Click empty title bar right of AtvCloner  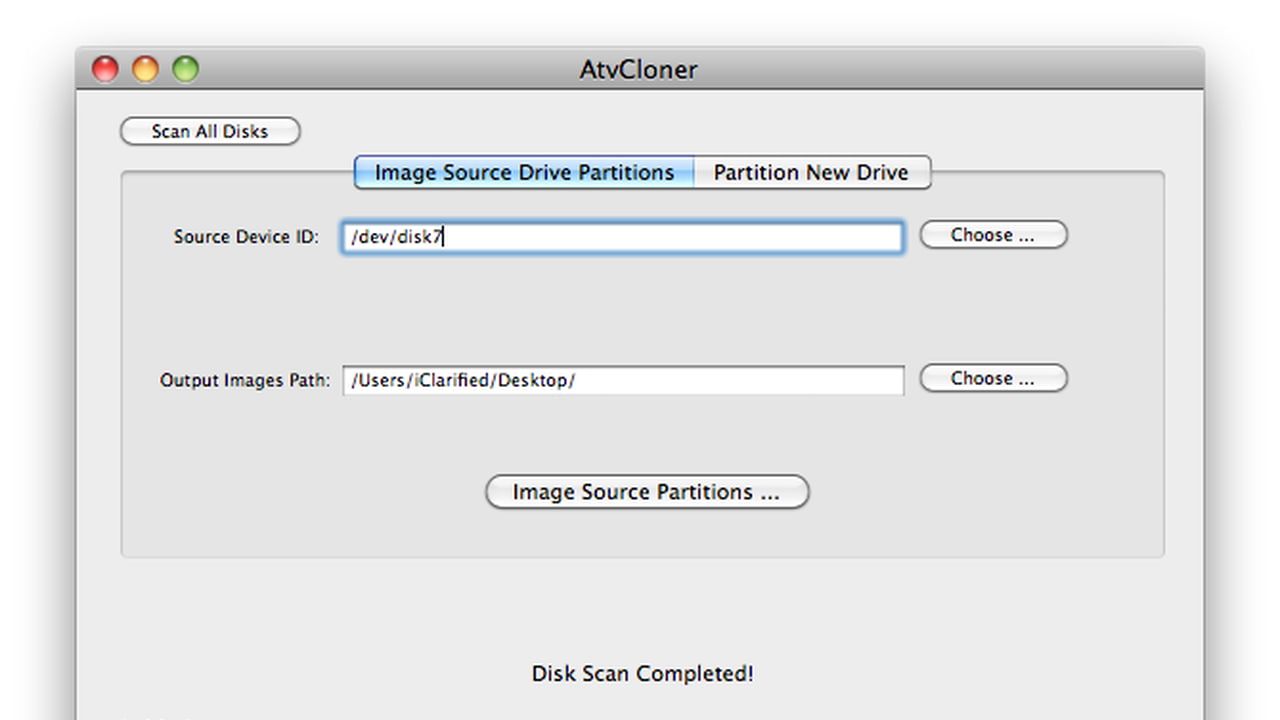click(x=950, y=69)
